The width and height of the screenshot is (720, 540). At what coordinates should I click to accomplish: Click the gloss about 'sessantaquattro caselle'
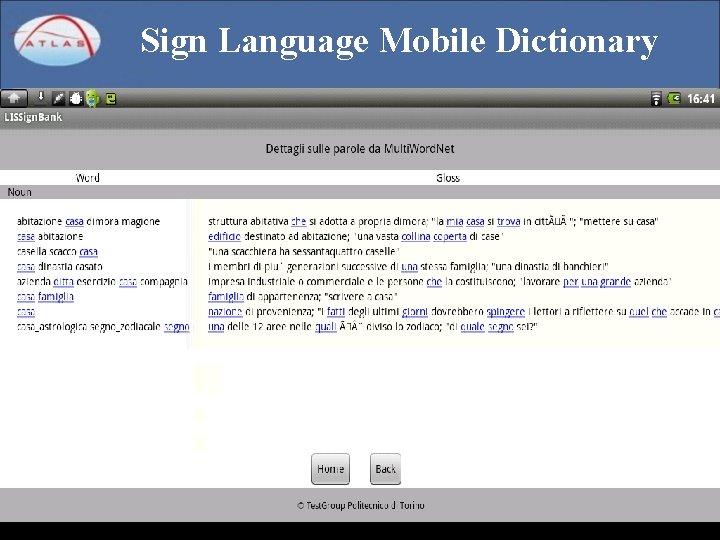(x=304, y=252)
